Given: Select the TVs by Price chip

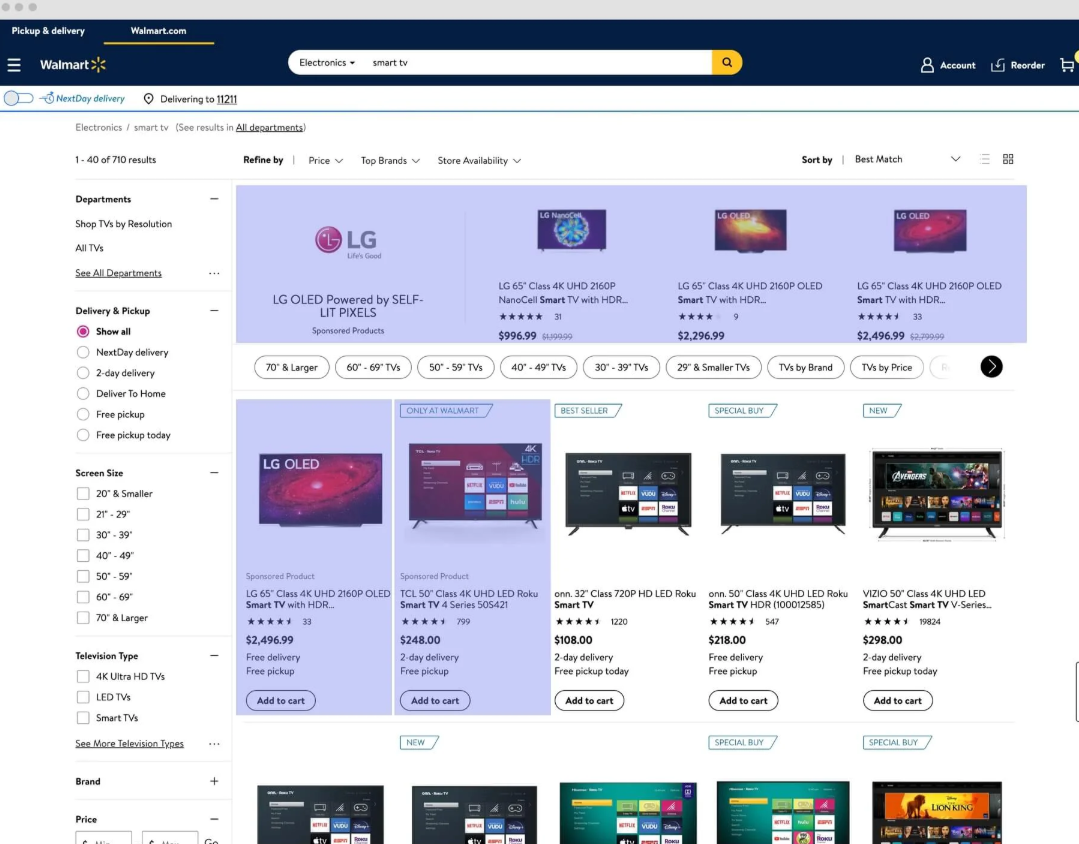Looking at the screenshot, I should (886, 367).
